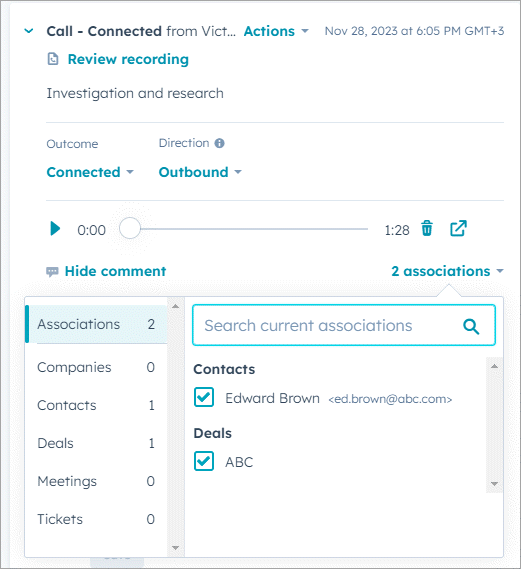Viewport: 521px width, 569px height.
Task: Select the Meetings category
Action: pos(96,481)
